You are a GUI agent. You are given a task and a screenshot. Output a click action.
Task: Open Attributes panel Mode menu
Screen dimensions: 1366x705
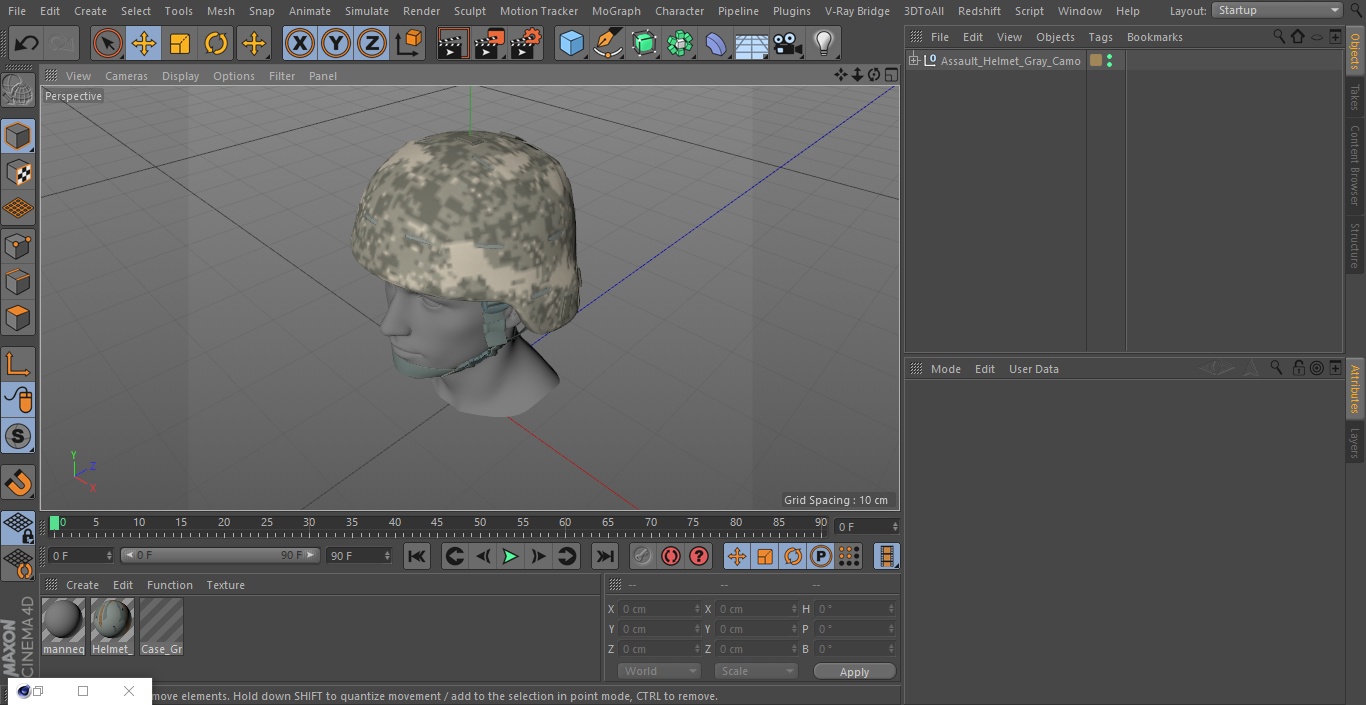(x=945, y=369)
